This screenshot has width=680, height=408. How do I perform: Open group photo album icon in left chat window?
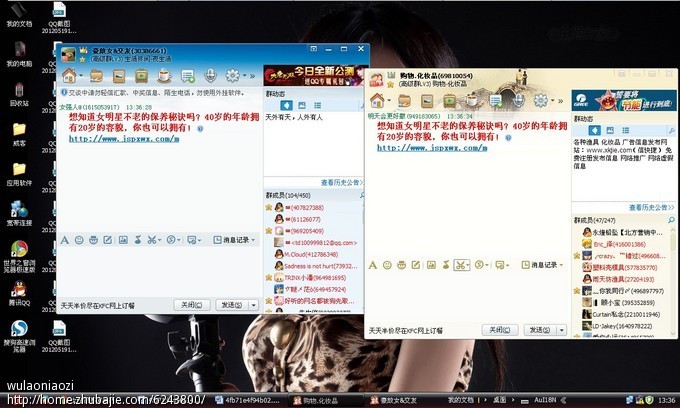(119, 76)
